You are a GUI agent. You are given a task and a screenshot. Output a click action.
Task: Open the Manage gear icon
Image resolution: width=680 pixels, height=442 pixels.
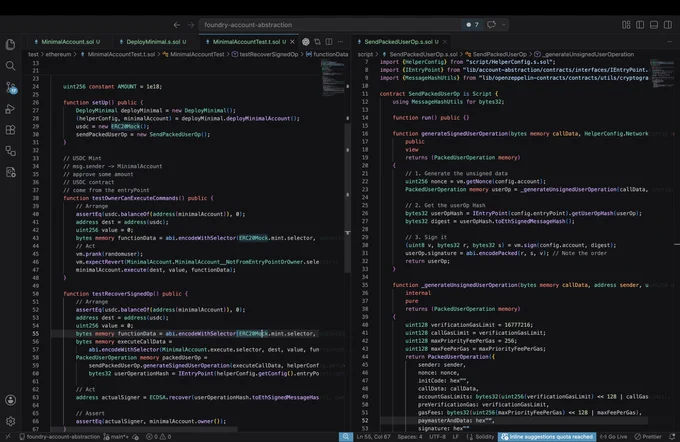(10, 421)
